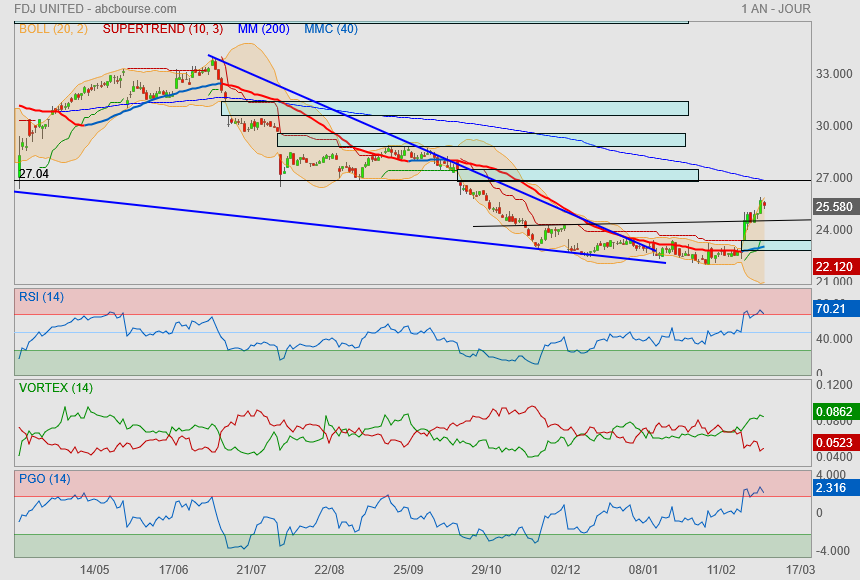Click the 0.0400 vortex axis label
The image size is (860, 580).
coord(834,457)
